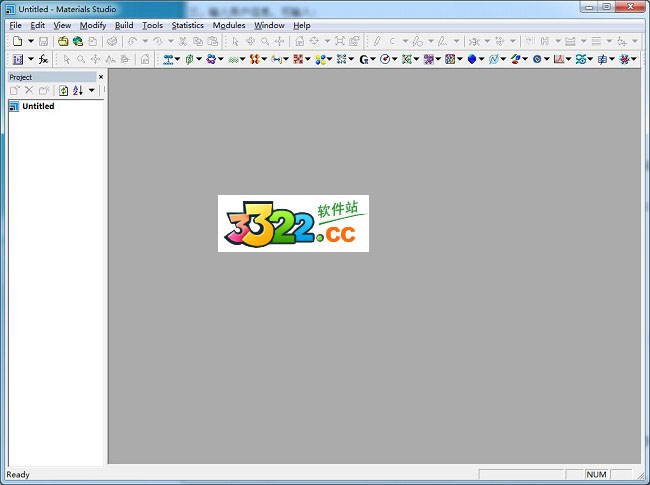
Task: Click the NUM indicator in status bar
Action: [596, 474]
